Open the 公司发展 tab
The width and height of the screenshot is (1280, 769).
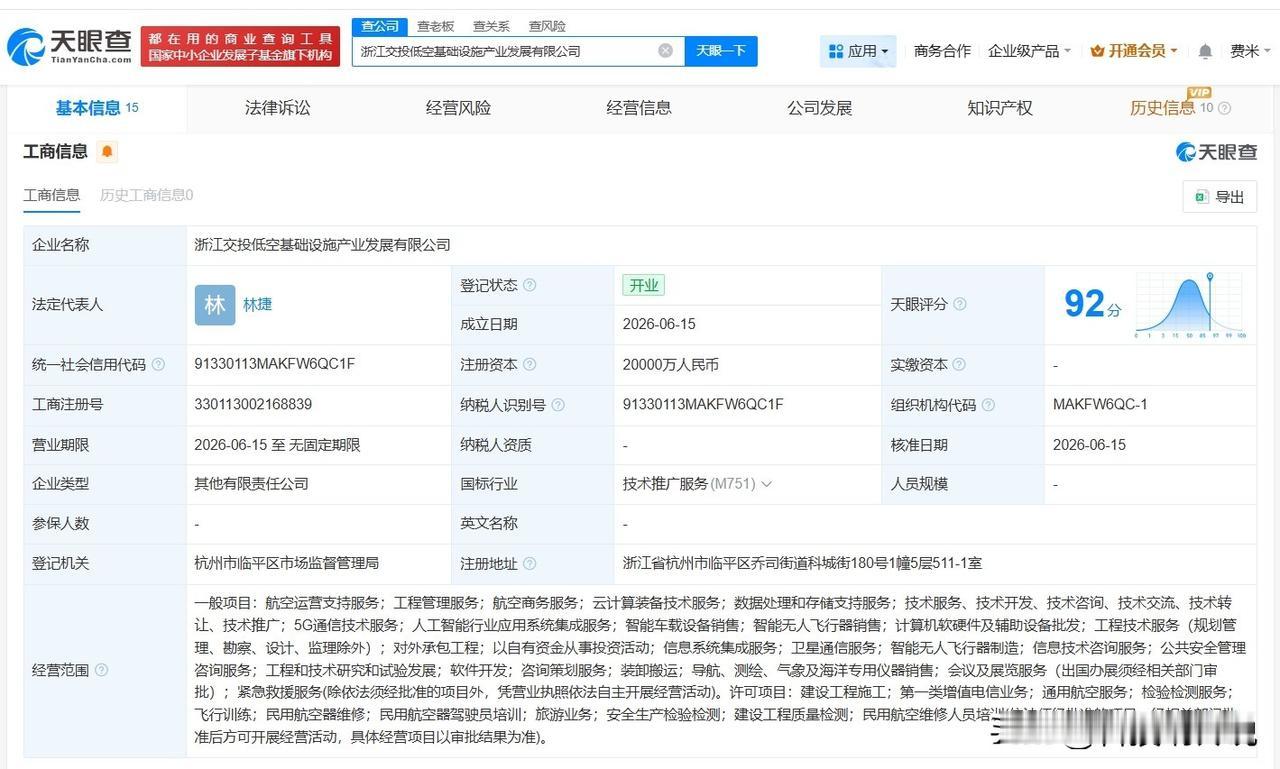pos(819,108)
